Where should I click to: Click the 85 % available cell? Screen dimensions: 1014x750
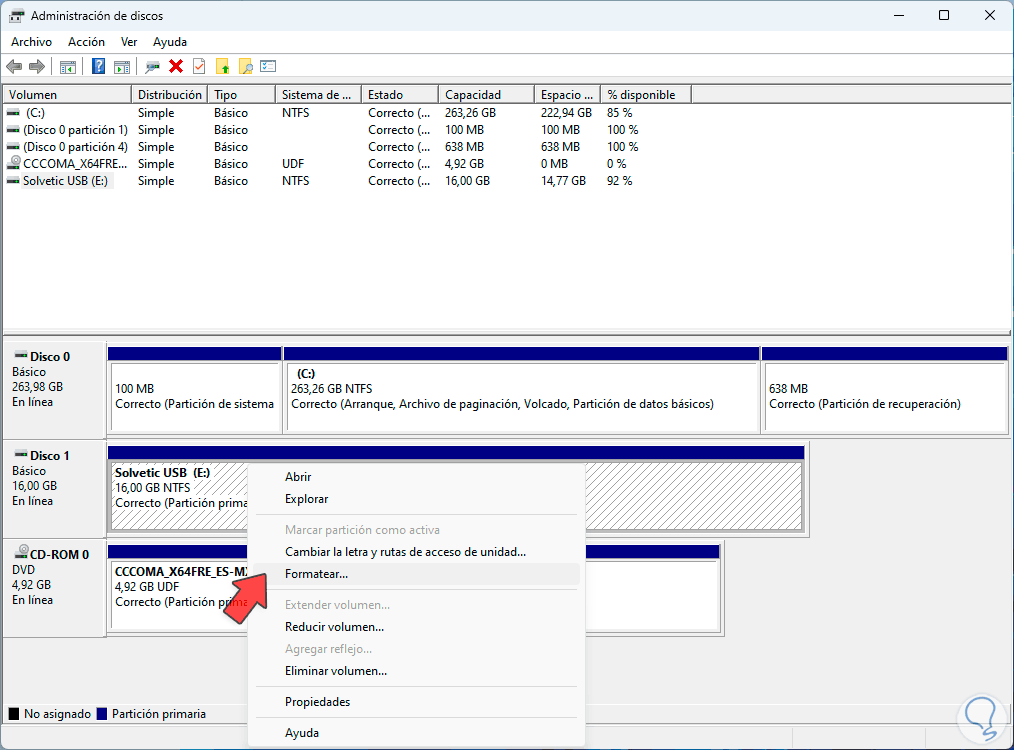coord(620,112)
